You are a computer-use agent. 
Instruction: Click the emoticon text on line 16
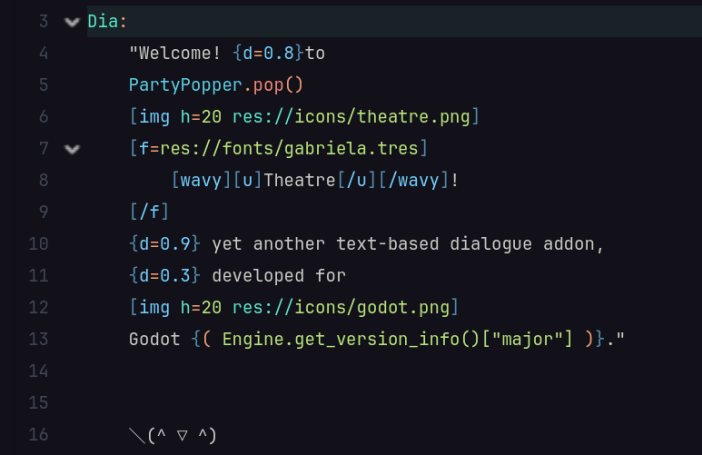[172, 435]
